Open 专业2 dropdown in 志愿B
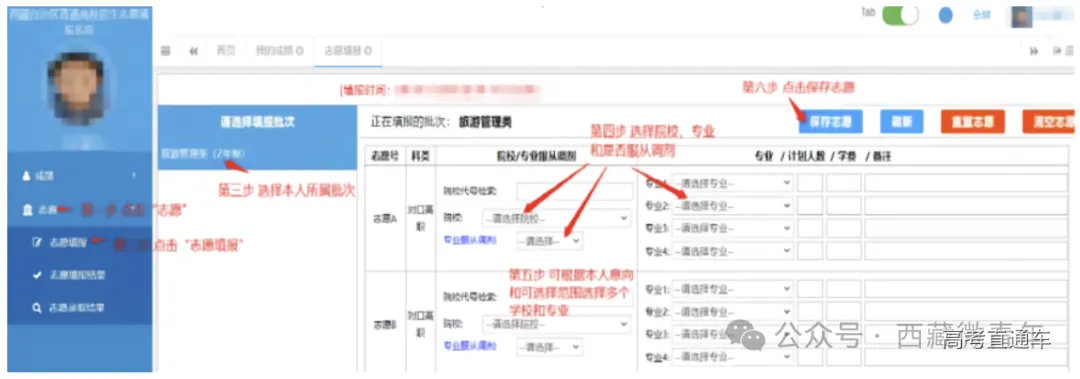The image size is (1080, 379). click(733, 311)
